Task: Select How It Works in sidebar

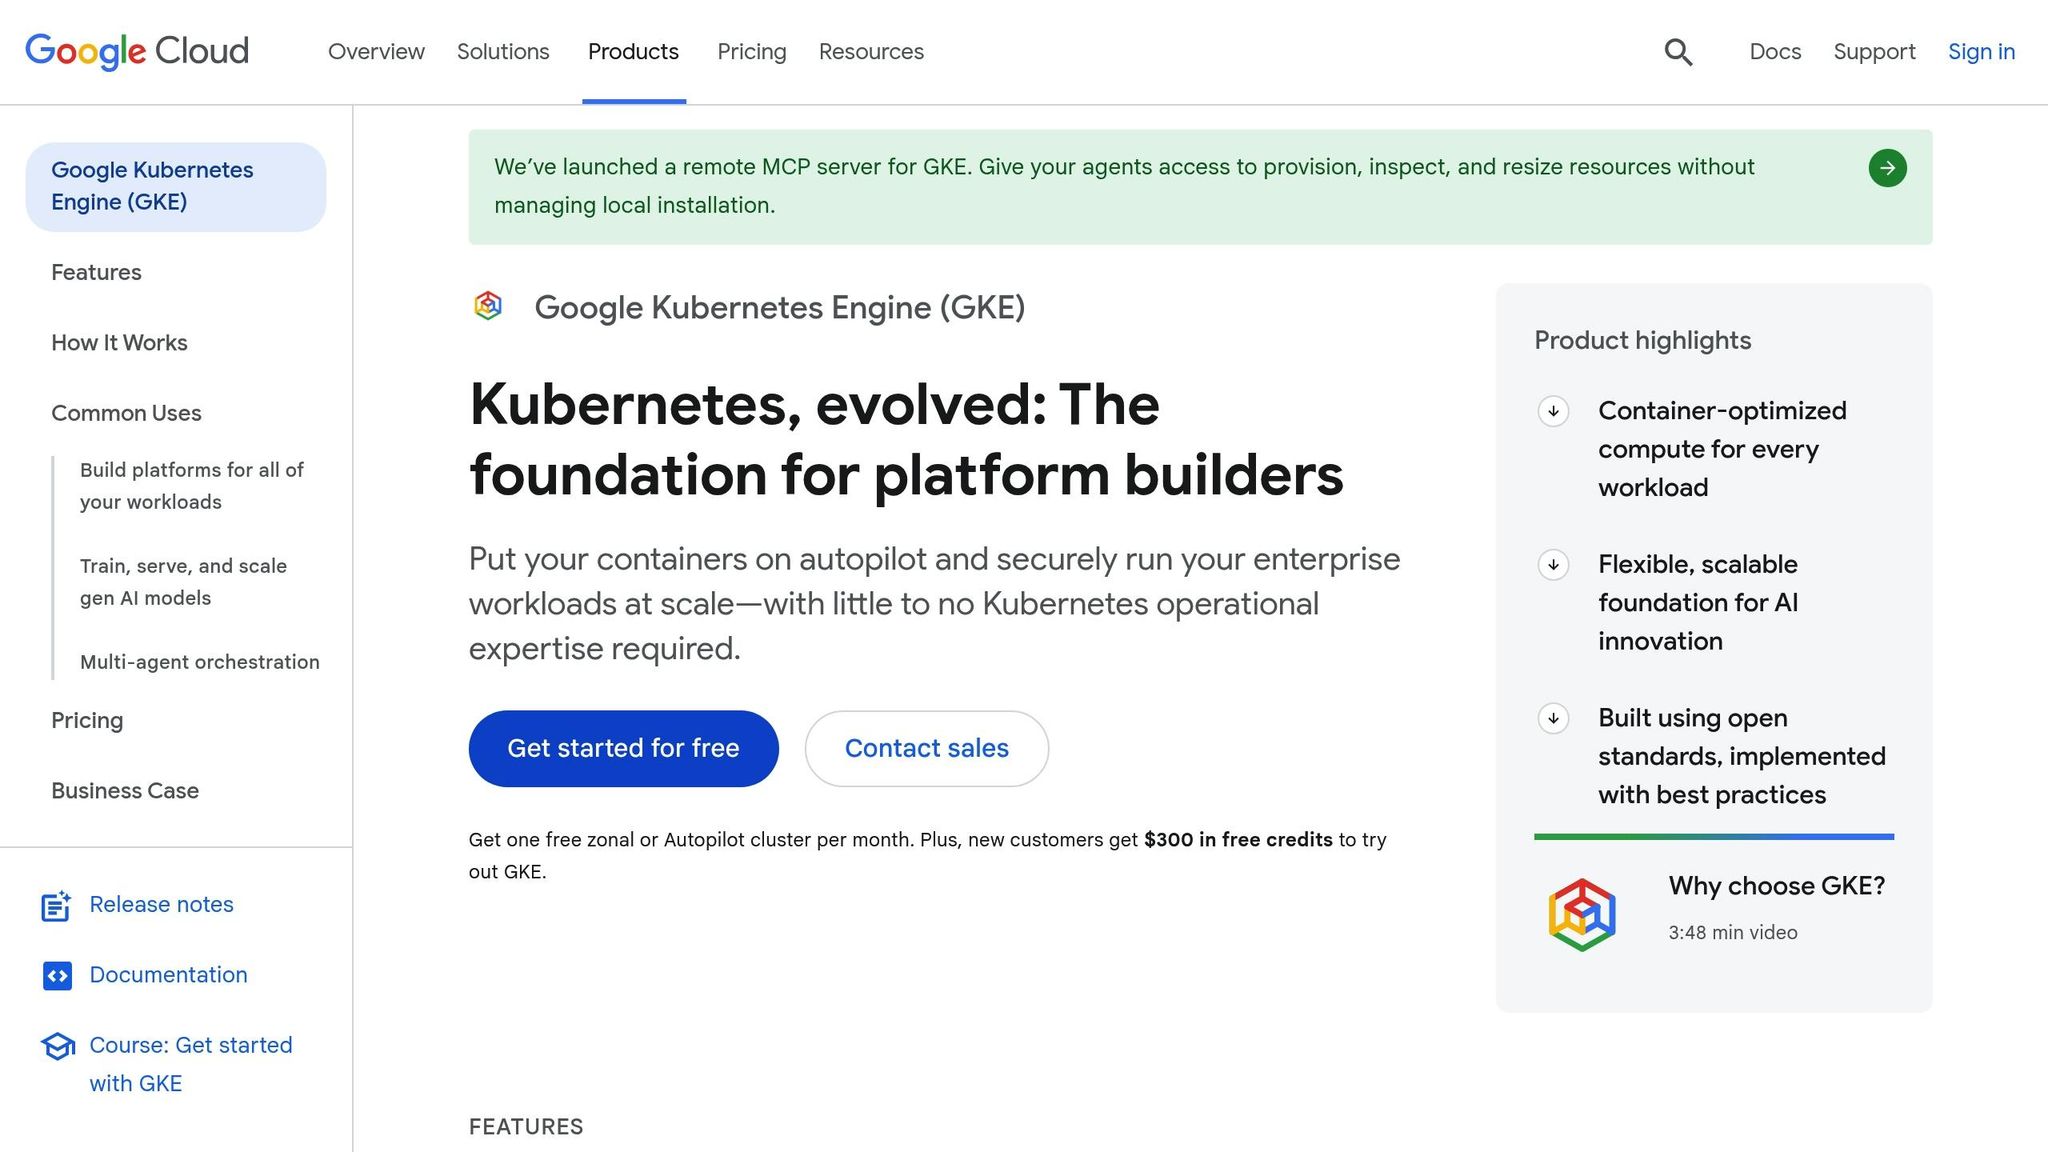Action: tap(119, 343)
